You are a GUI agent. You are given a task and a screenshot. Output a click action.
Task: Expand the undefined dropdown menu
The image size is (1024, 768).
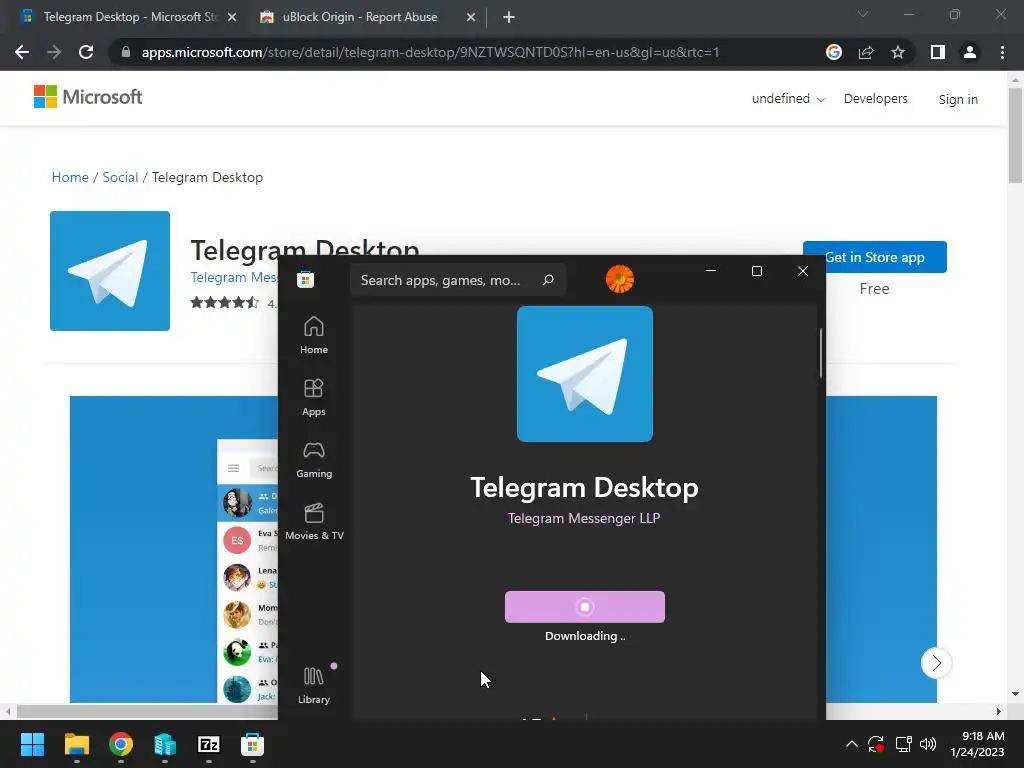[x=788, y=99]
